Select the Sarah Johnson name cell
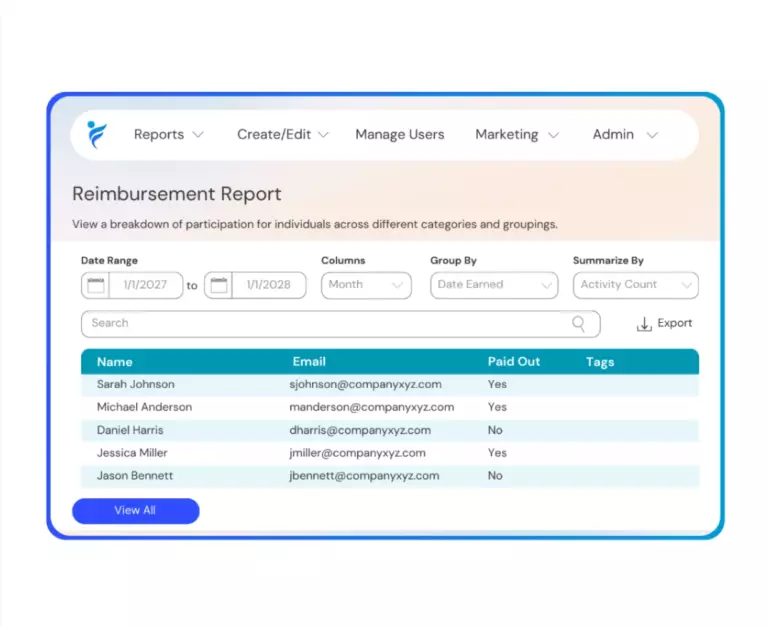Viewport: 768px width, 627px height. point(136,385)
